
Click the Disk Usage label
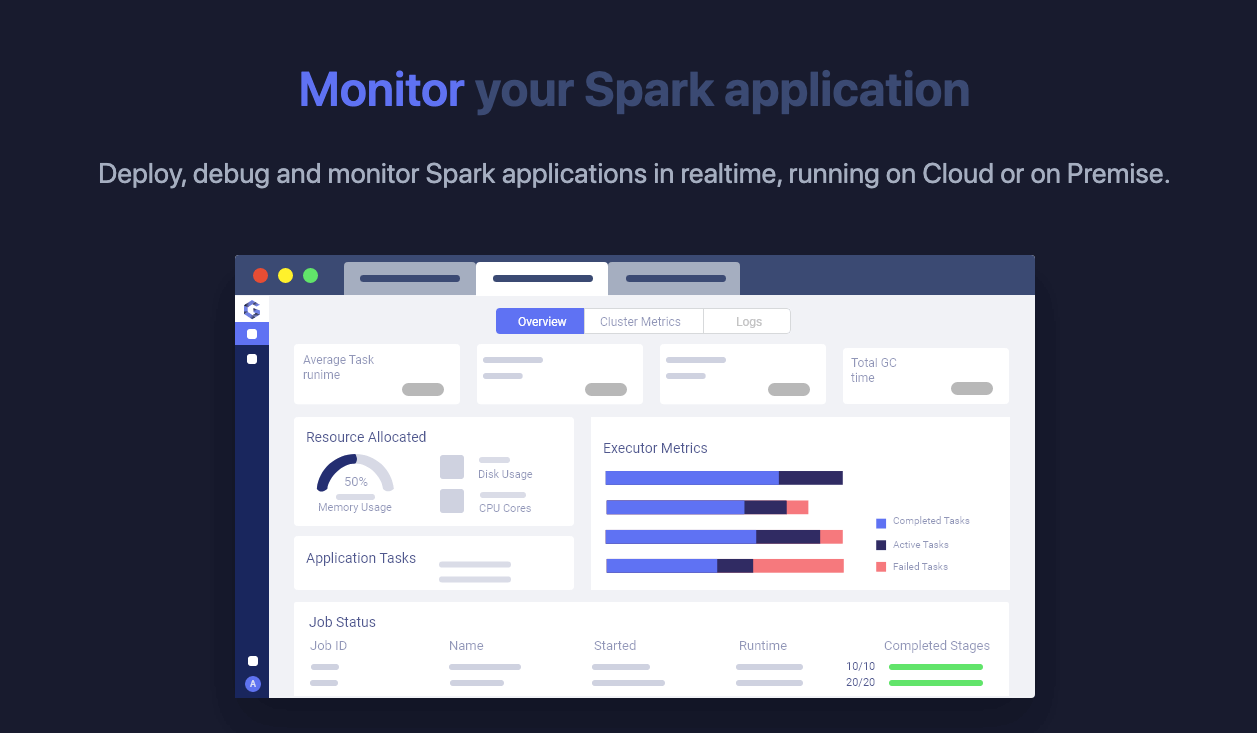[x=505, y=474]
